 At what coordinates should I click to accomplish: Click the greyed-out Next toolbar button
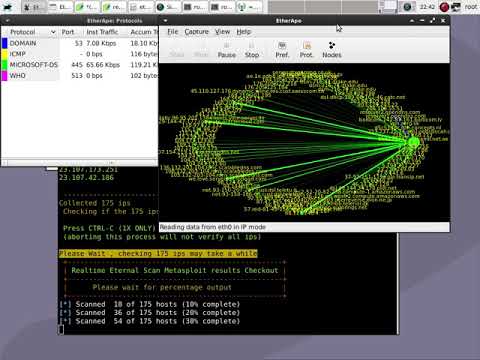click(x=201, y=50)
